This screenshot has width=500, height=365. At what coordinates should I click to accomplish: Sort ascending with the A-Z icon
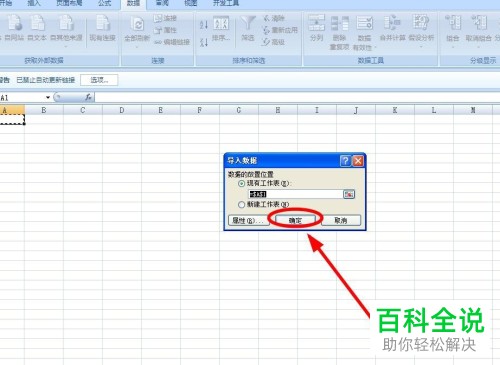pos(204,25)
